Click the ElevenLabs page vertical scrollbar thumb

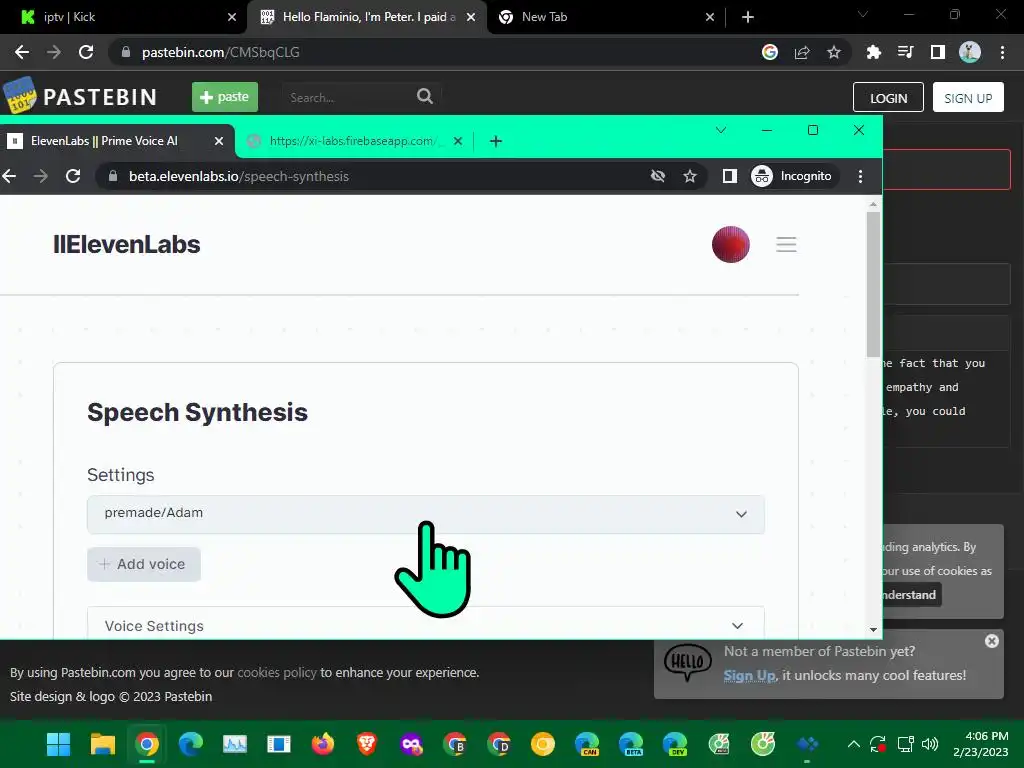point(873,284)
